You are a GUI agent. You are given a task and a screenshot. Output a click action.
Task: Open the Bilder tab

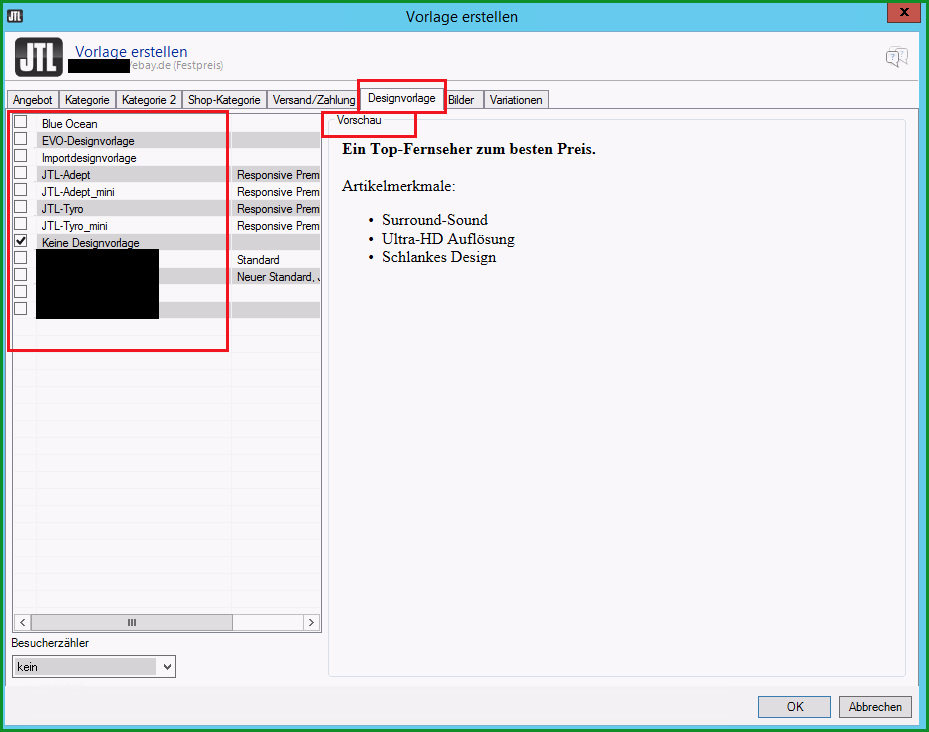coord(461,100)
